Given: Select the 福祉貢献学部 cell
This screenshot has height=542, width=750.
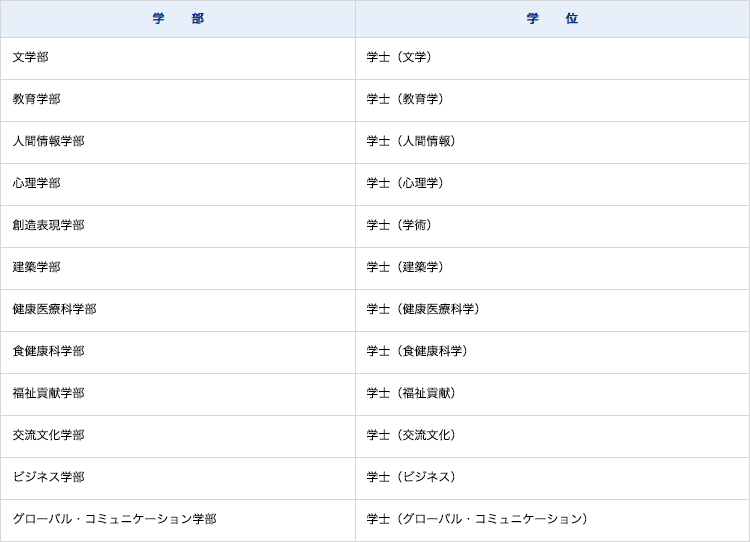Looking at the screenshot, I should [x=49, y=394].
